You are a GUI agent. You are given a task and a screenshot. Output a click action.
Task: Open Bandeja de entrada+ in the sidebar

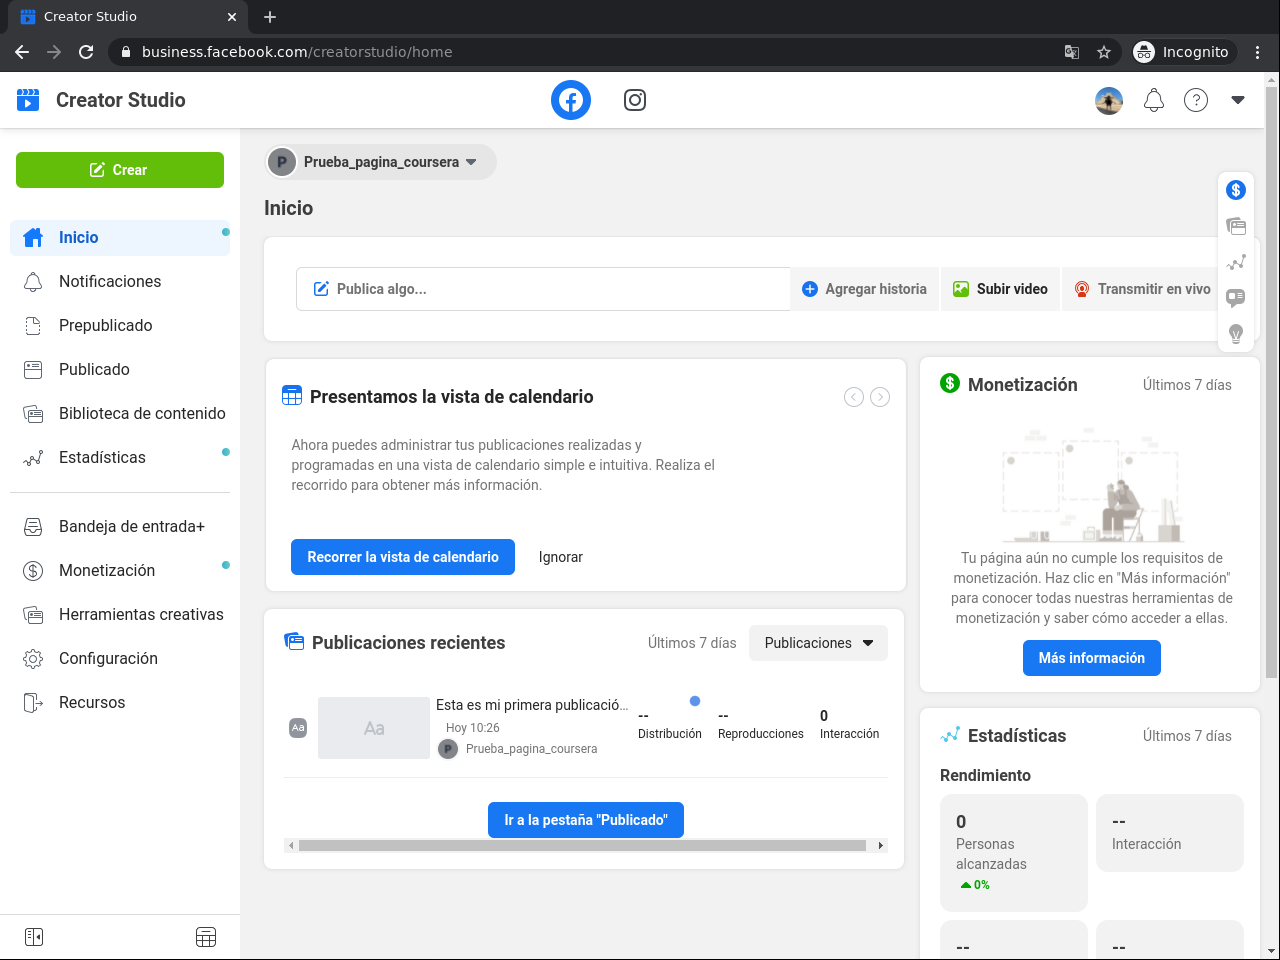(x=120, y=527)
